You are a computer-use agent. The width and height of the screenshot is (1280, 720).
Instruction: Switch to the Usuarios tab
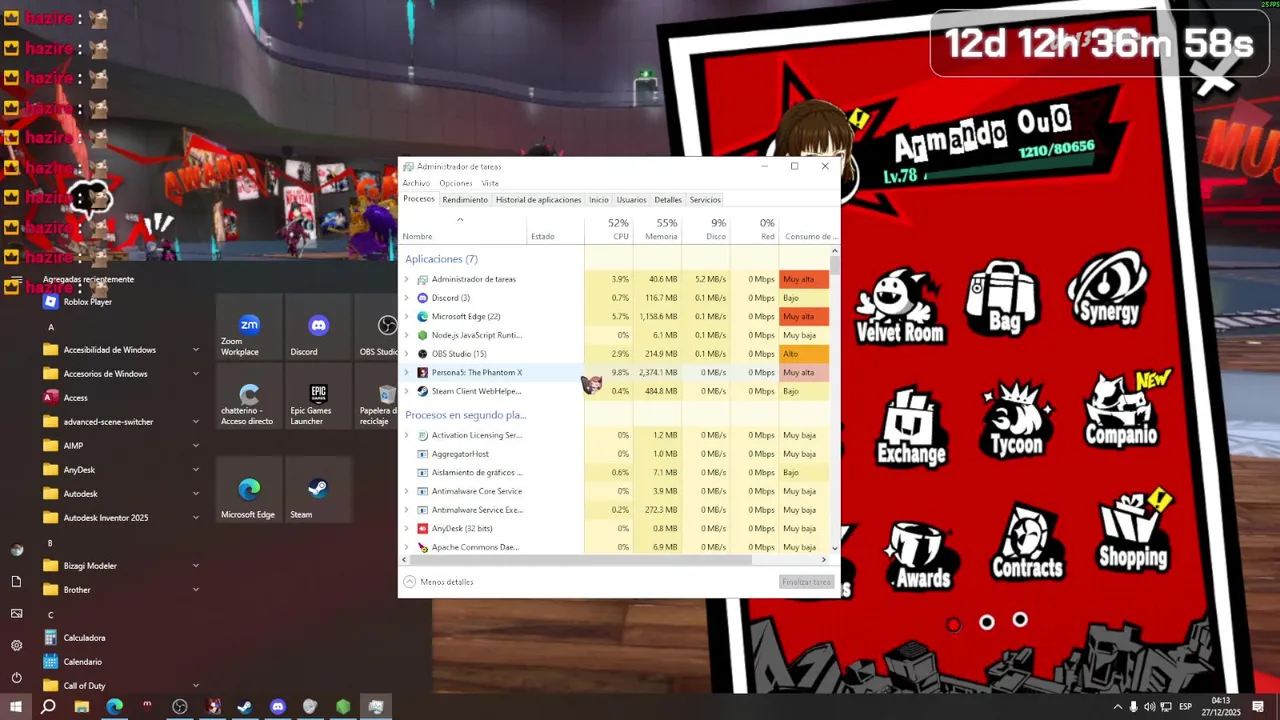click(631, 200)
